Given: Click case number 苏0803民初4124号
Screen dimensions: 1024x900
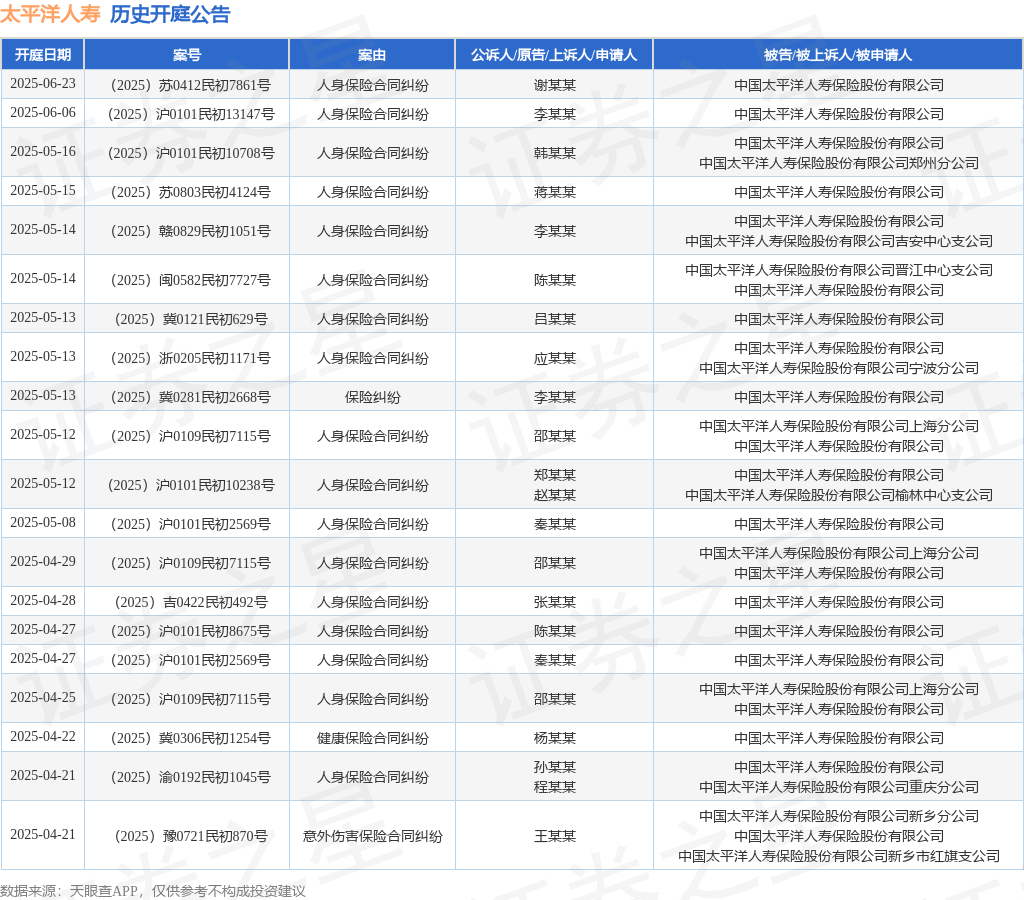Looking at the screenshot, I should pos(191,192).
